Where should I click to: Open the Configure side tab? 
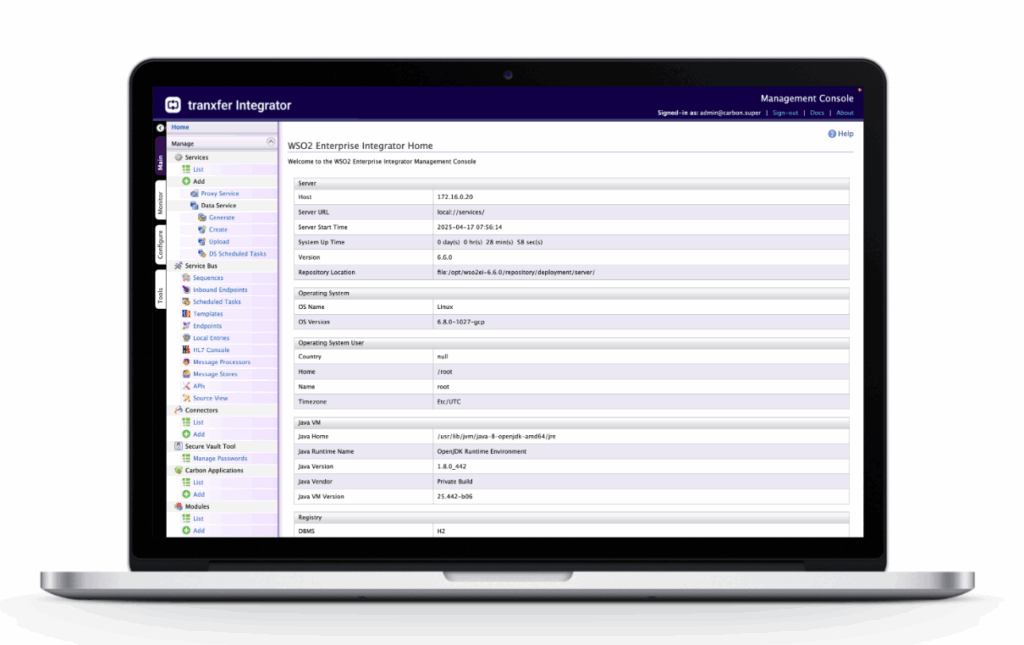click(160, 245)
